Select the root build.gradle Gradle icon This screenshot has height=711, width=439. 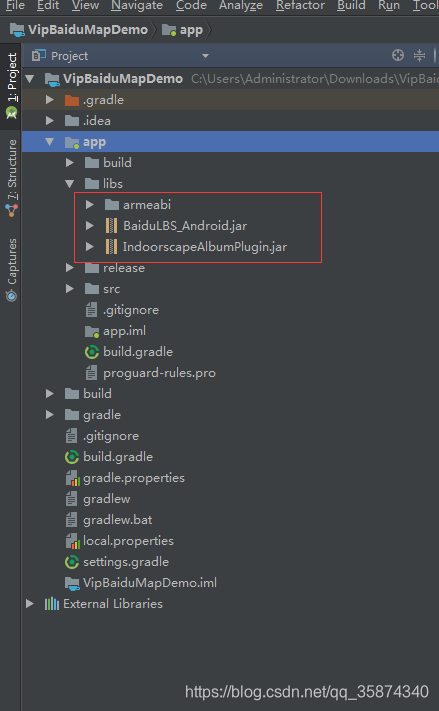tap(72, 457)
